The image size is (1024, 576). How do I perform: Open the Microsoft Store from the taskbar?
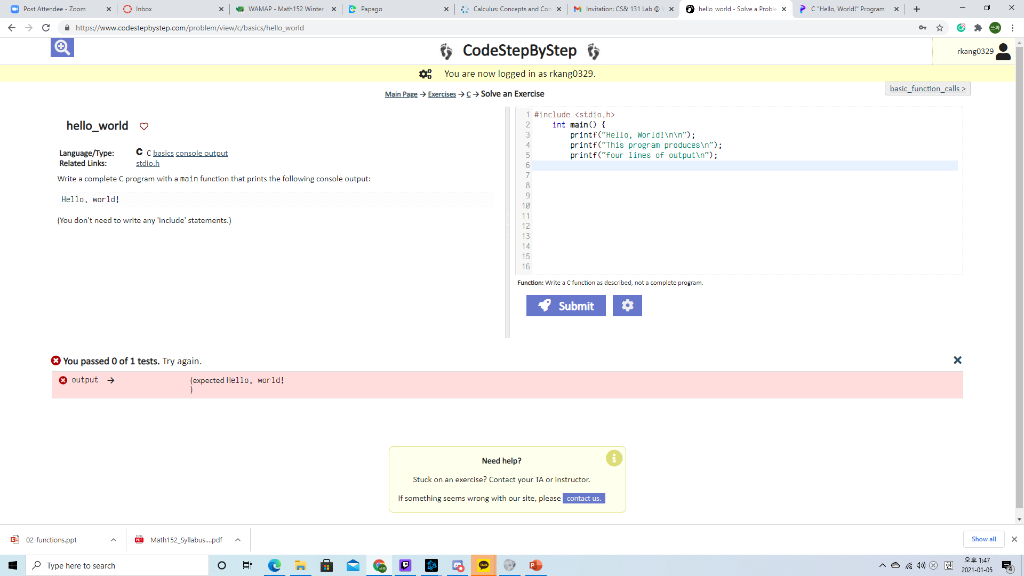coord(327,566)
